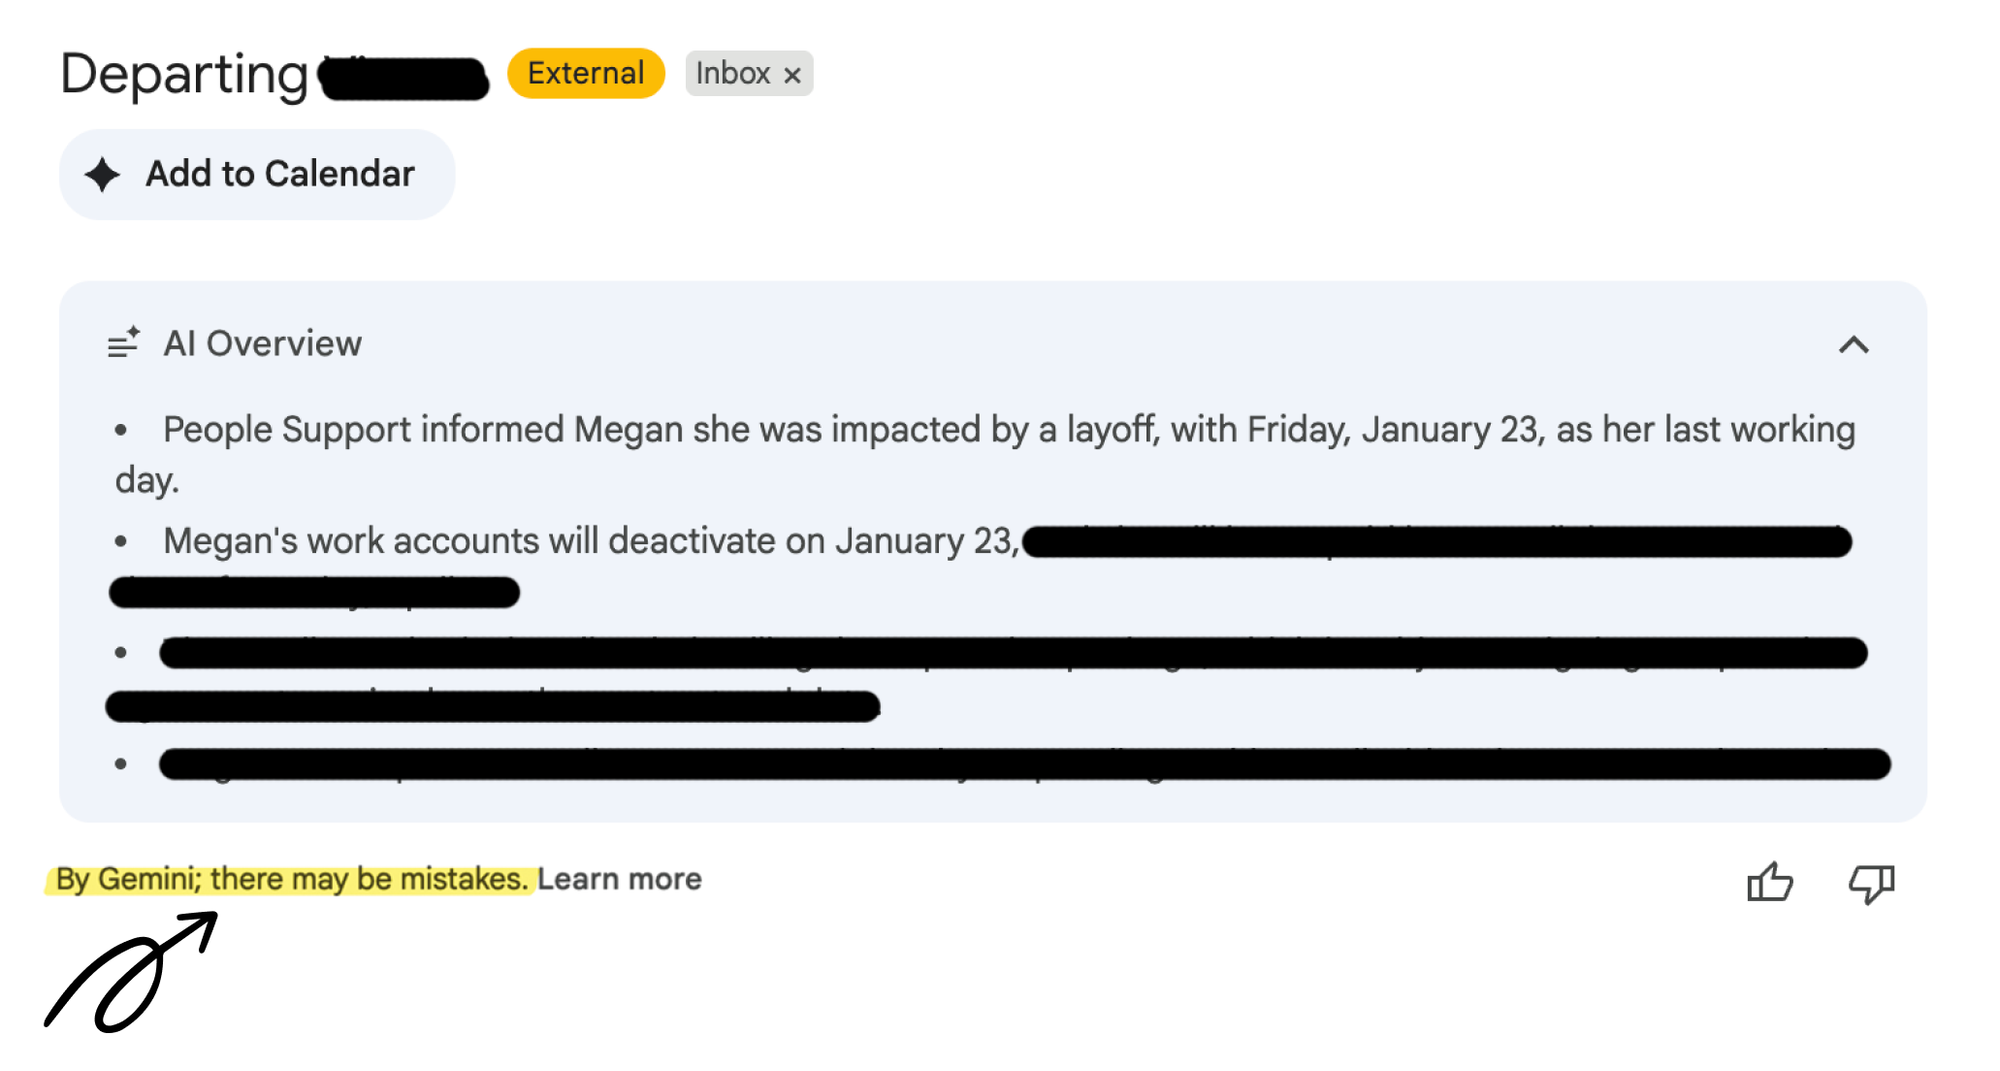Click the third redacted summary bullet
The width and height of the screenshot is (2000, 1071).
point(1012,653)
